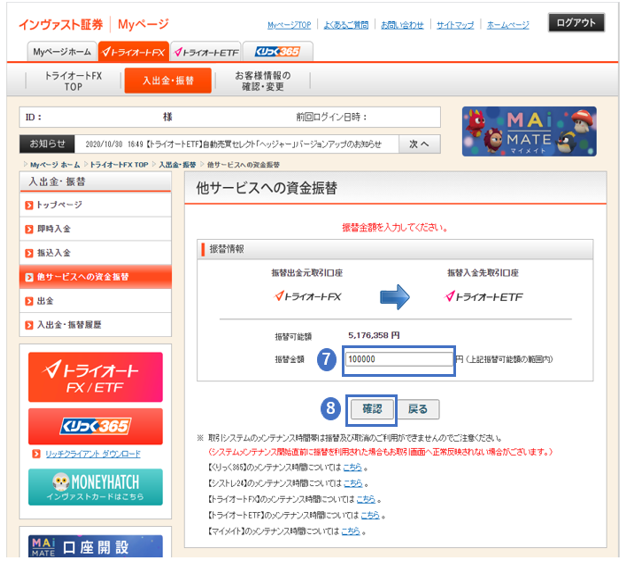
Task: Click arrow icon beside リッチクライアント ダウンロード
Action: pos(36,454)
